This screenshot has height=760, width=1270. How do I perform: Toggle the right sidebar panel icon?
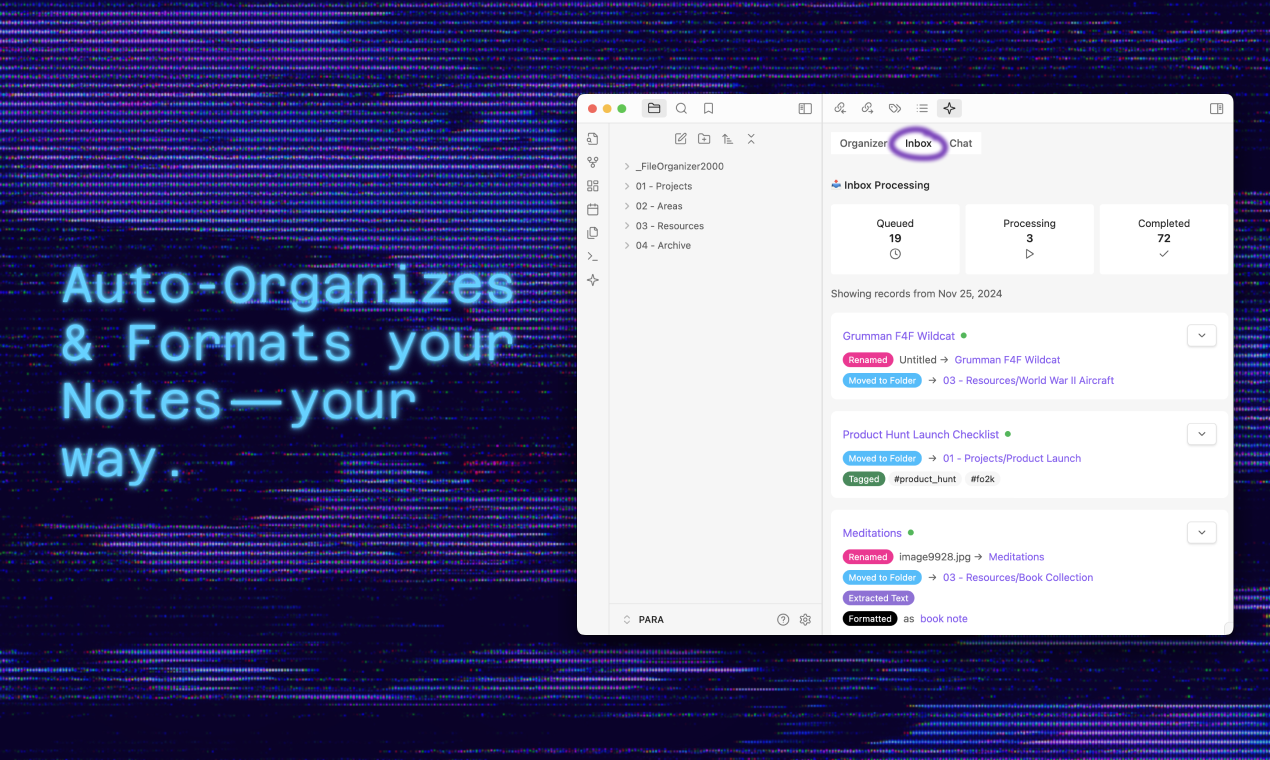(1216, 108)
